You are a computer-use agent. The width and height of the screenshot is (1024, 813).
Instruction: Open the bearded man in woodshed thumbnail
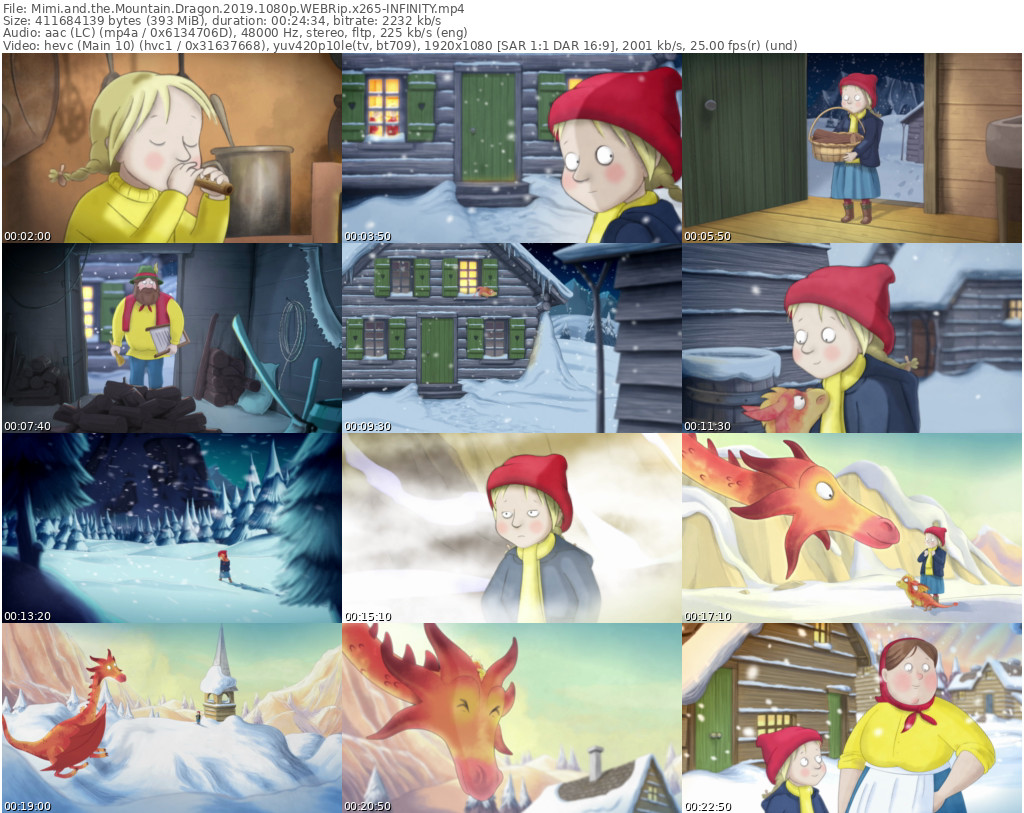pos(171,338)
